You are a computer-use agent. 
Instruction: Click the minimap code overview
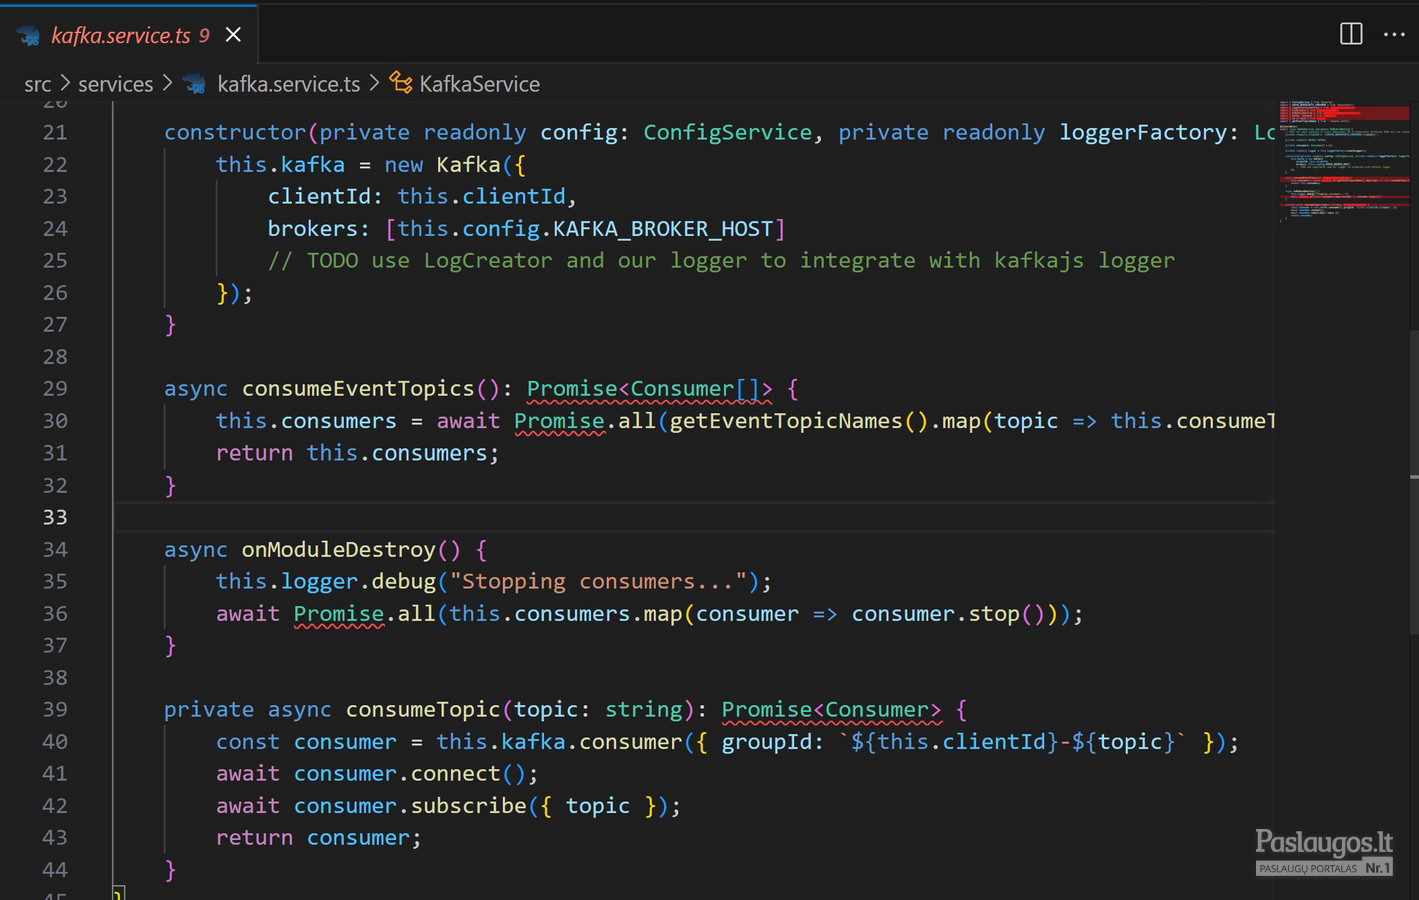(x=1344, y=160)
